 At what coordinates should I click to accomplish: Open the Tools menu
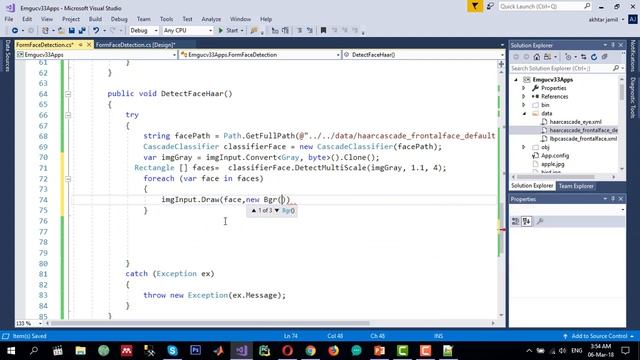(166, 19)
